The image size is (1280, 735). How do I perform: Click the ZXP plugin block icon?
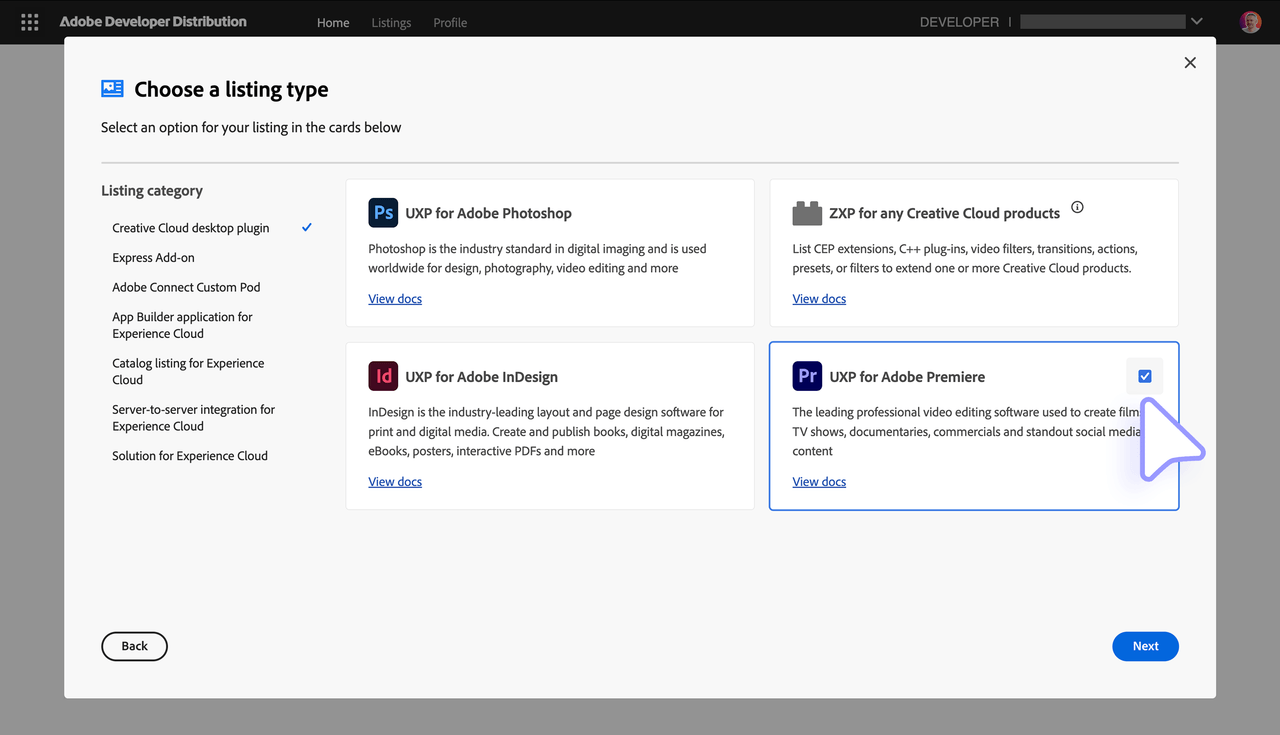(807, 213)
